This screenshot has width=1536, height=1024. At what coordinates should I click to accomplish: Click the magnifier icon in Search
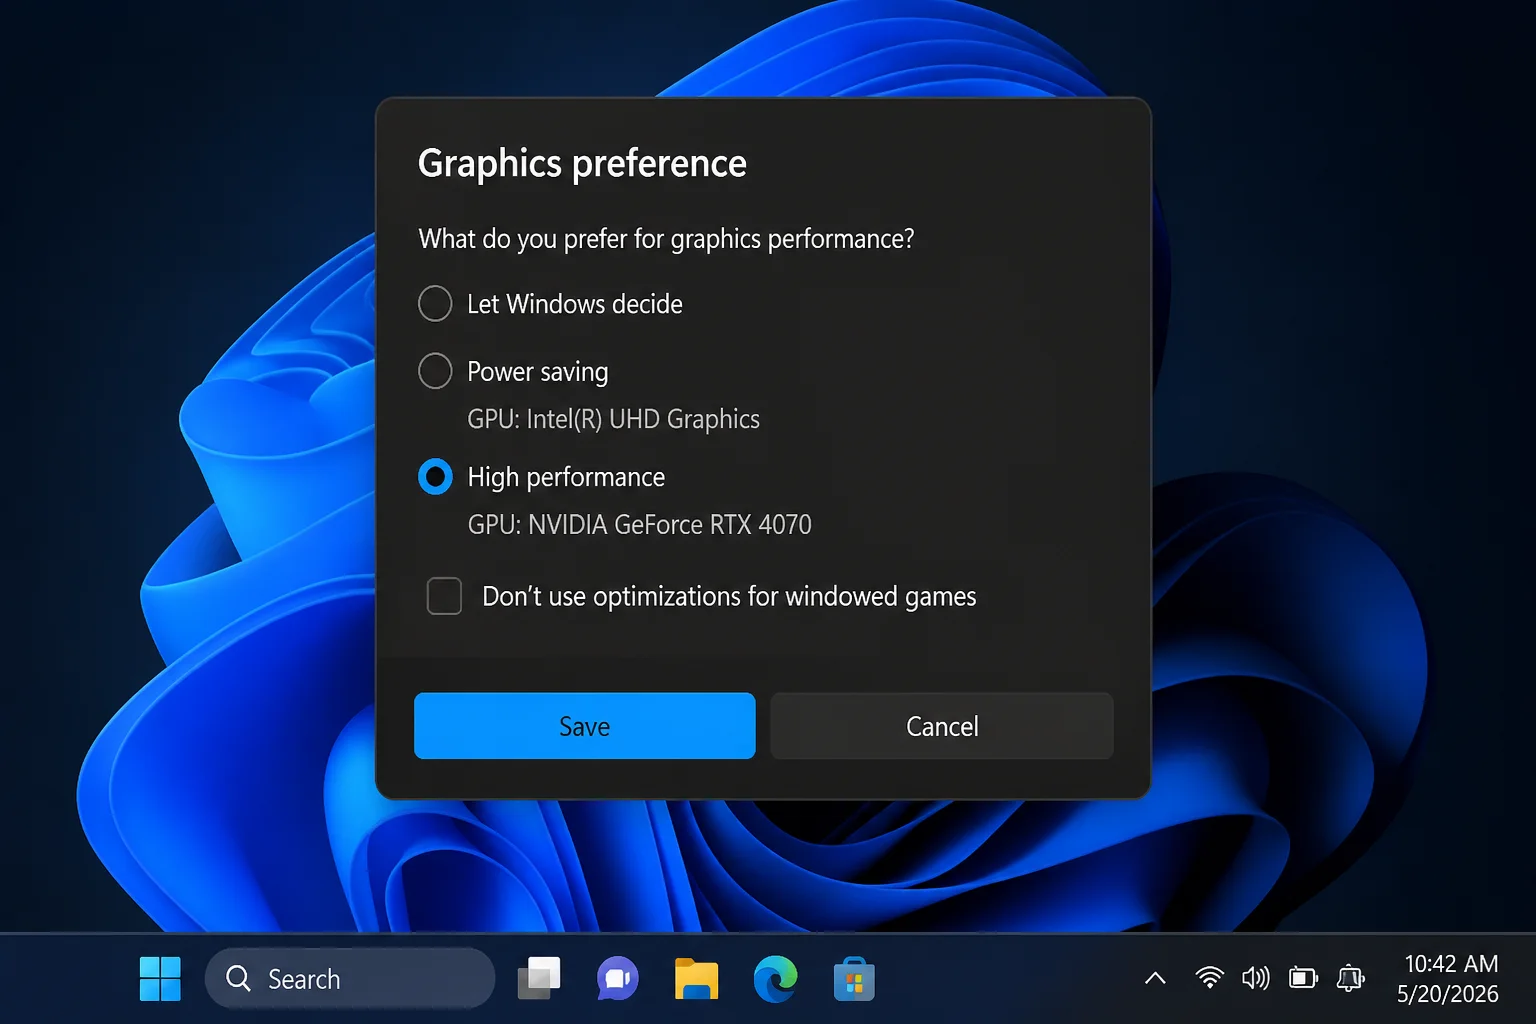[x=238, y=978]
